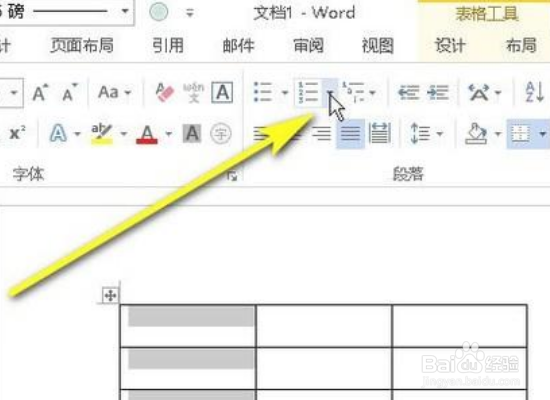
Task: Apply multilevel list formatting
Action: pyautogui.click(x=354, y=93)
